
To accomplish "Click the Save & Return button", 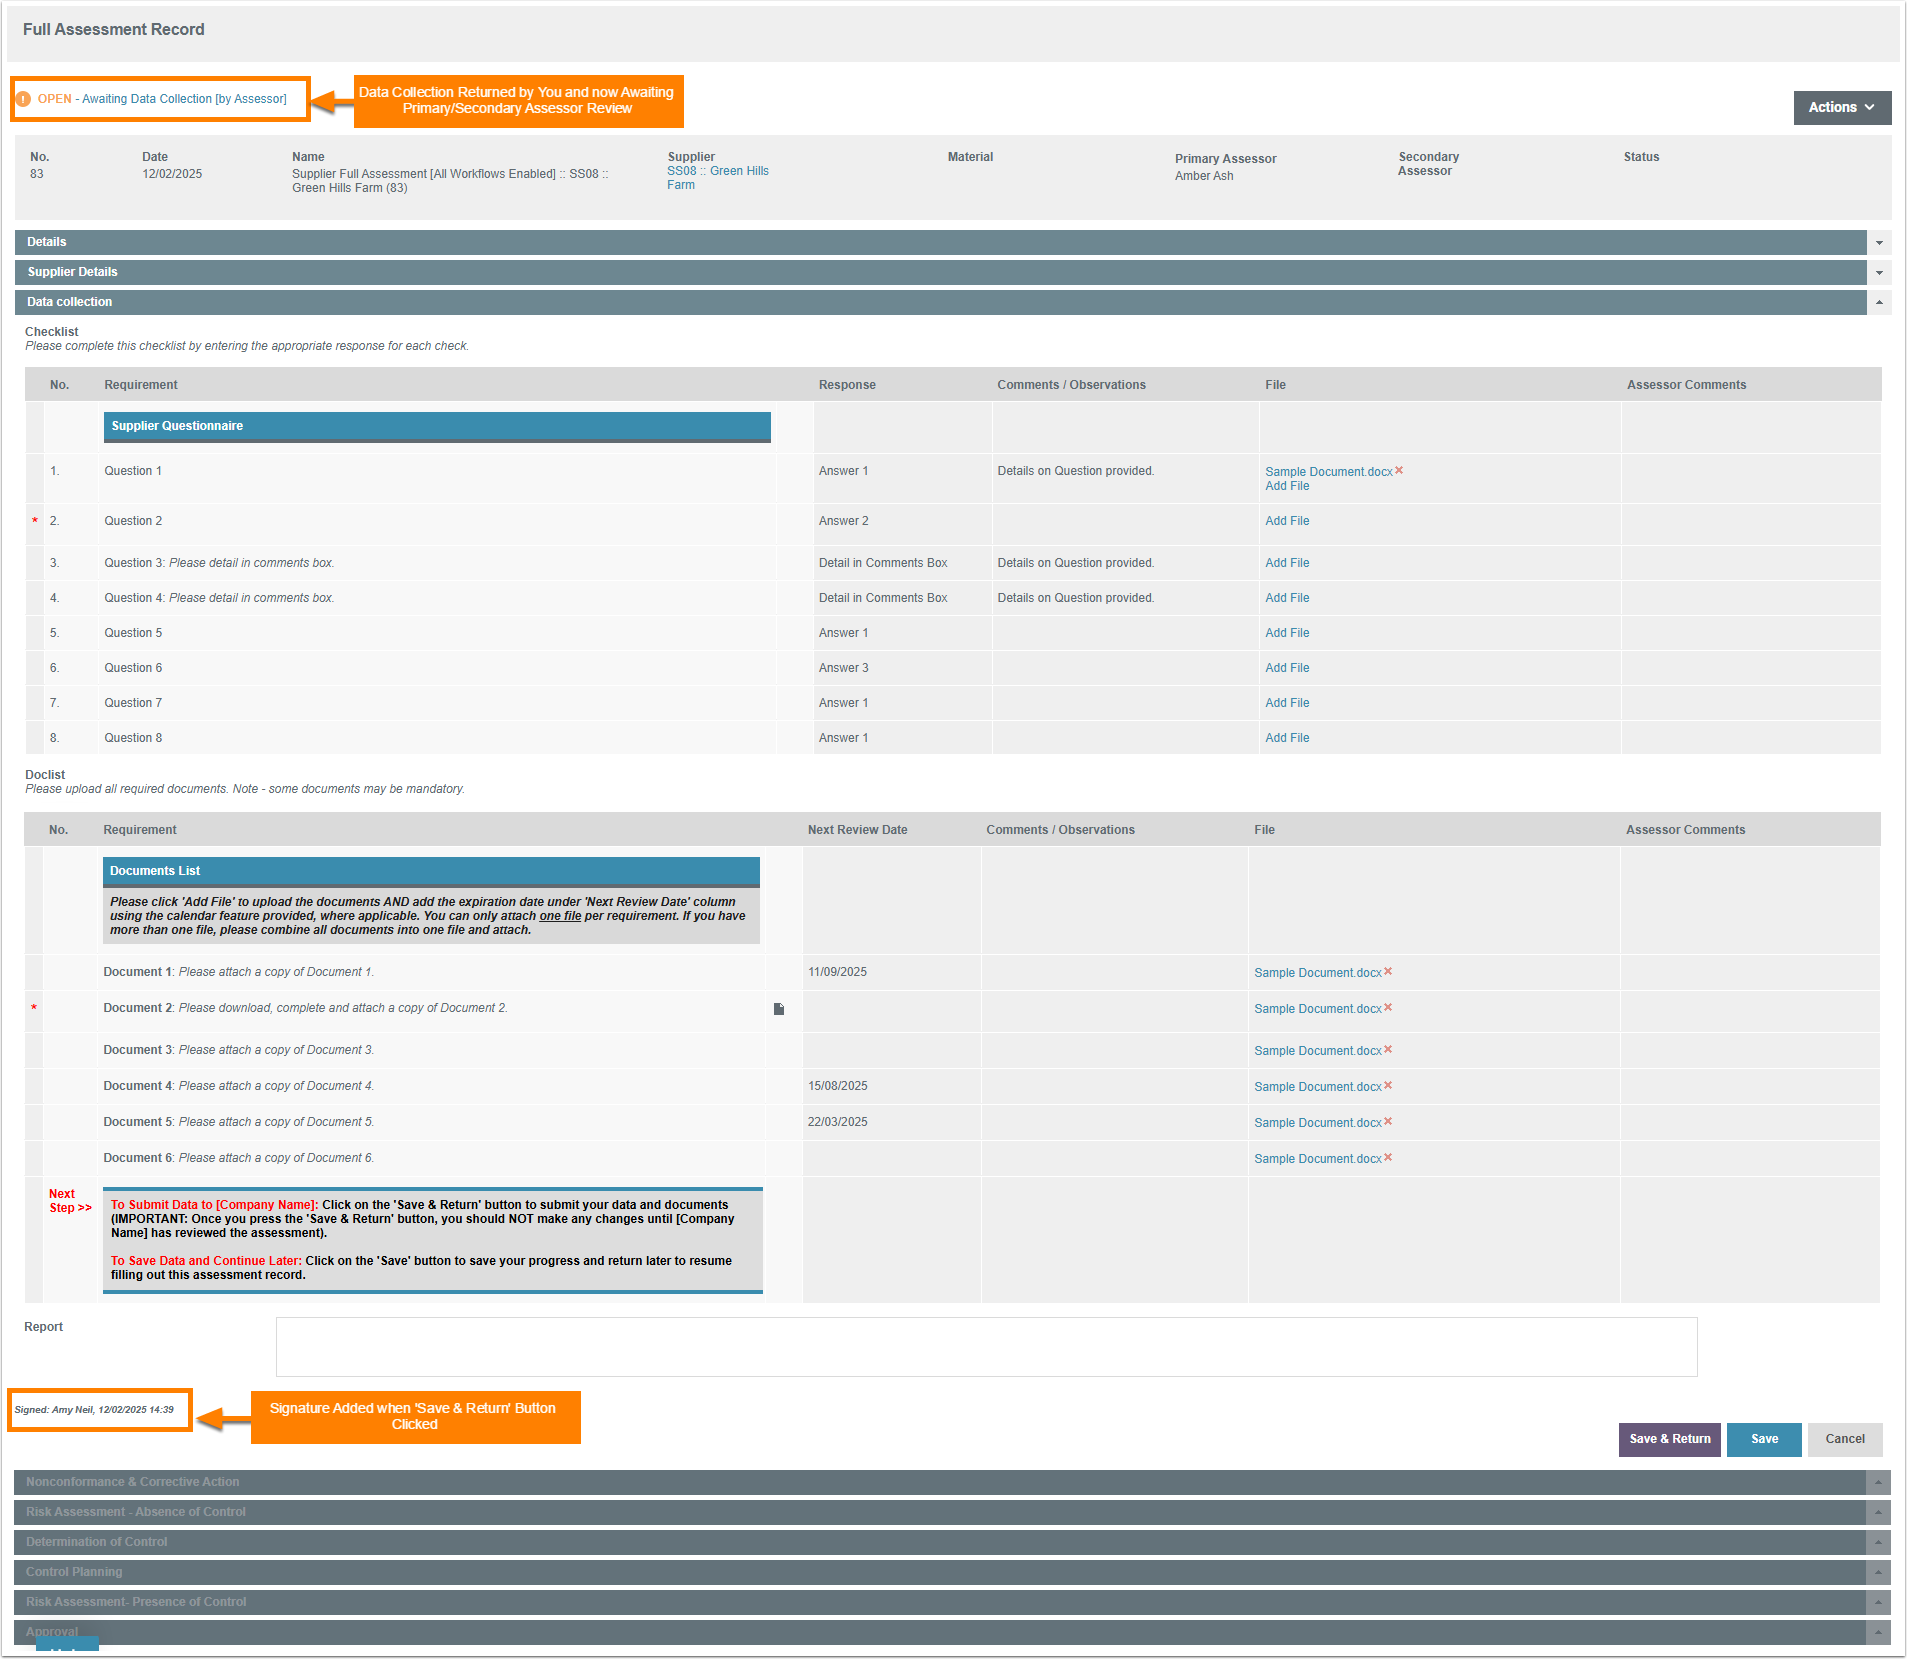I will [x=1669, y=1439].
